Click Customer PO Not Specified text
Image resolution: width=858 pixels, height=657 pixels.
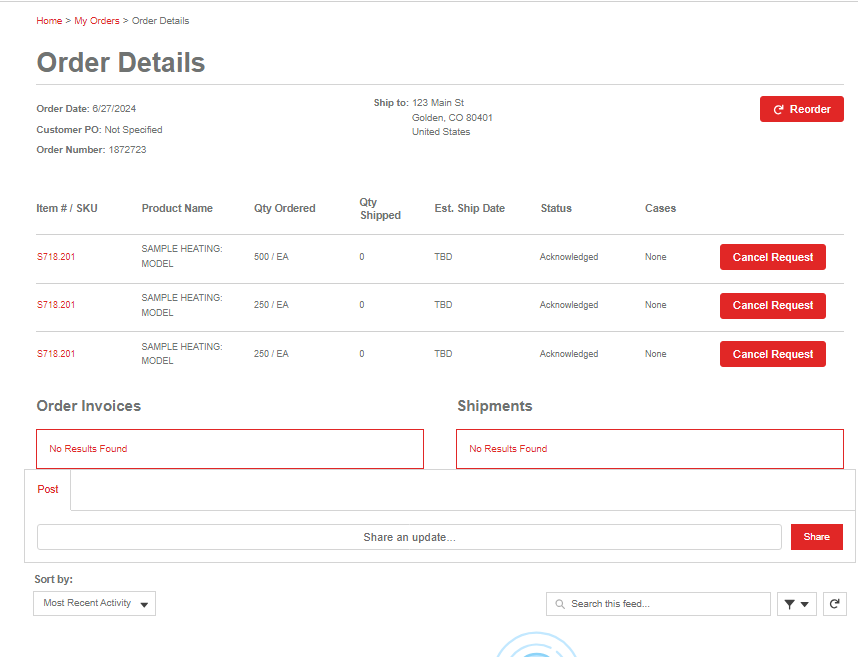pos(99,130)
